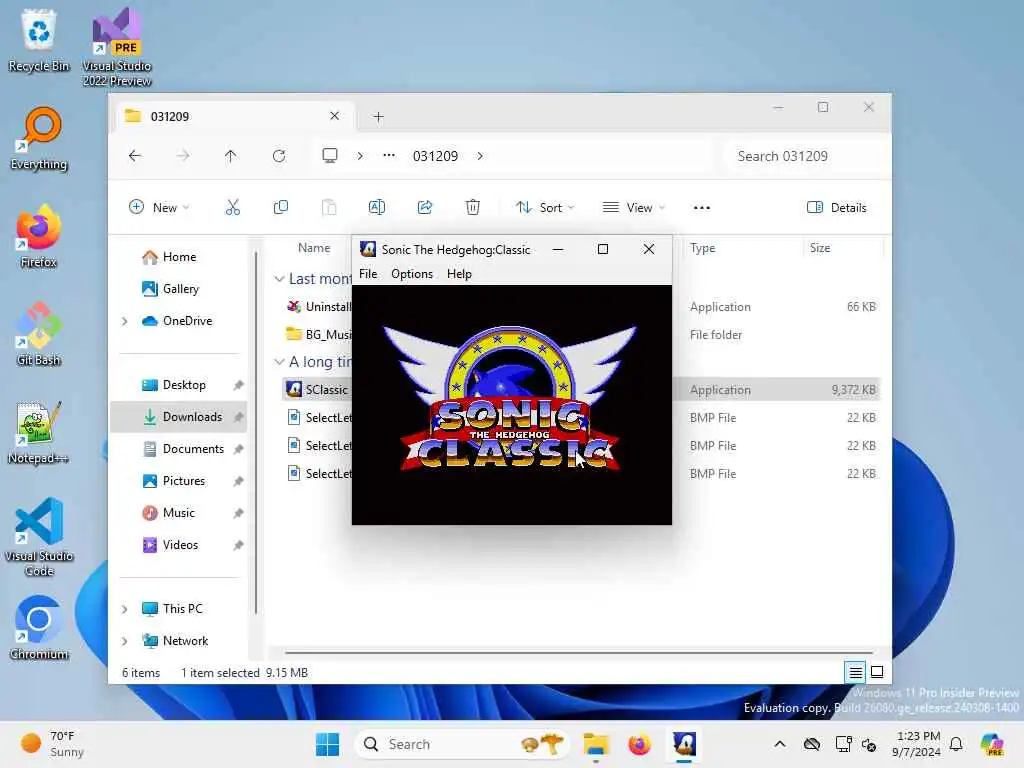Viewport: 1024px width, 768px height.
Task: Open the Notepad++ desktop shortcut
Action: coord(39,432)
